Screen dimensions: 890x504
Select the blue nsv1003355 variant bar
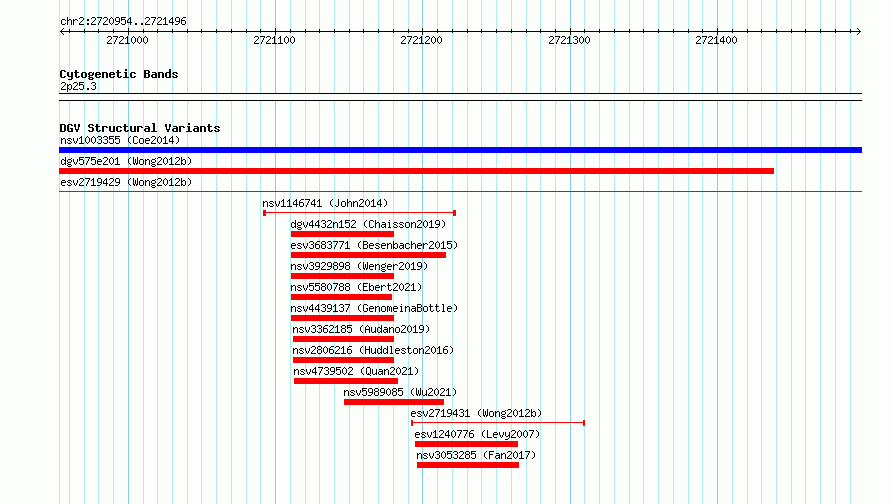point(460,150)
